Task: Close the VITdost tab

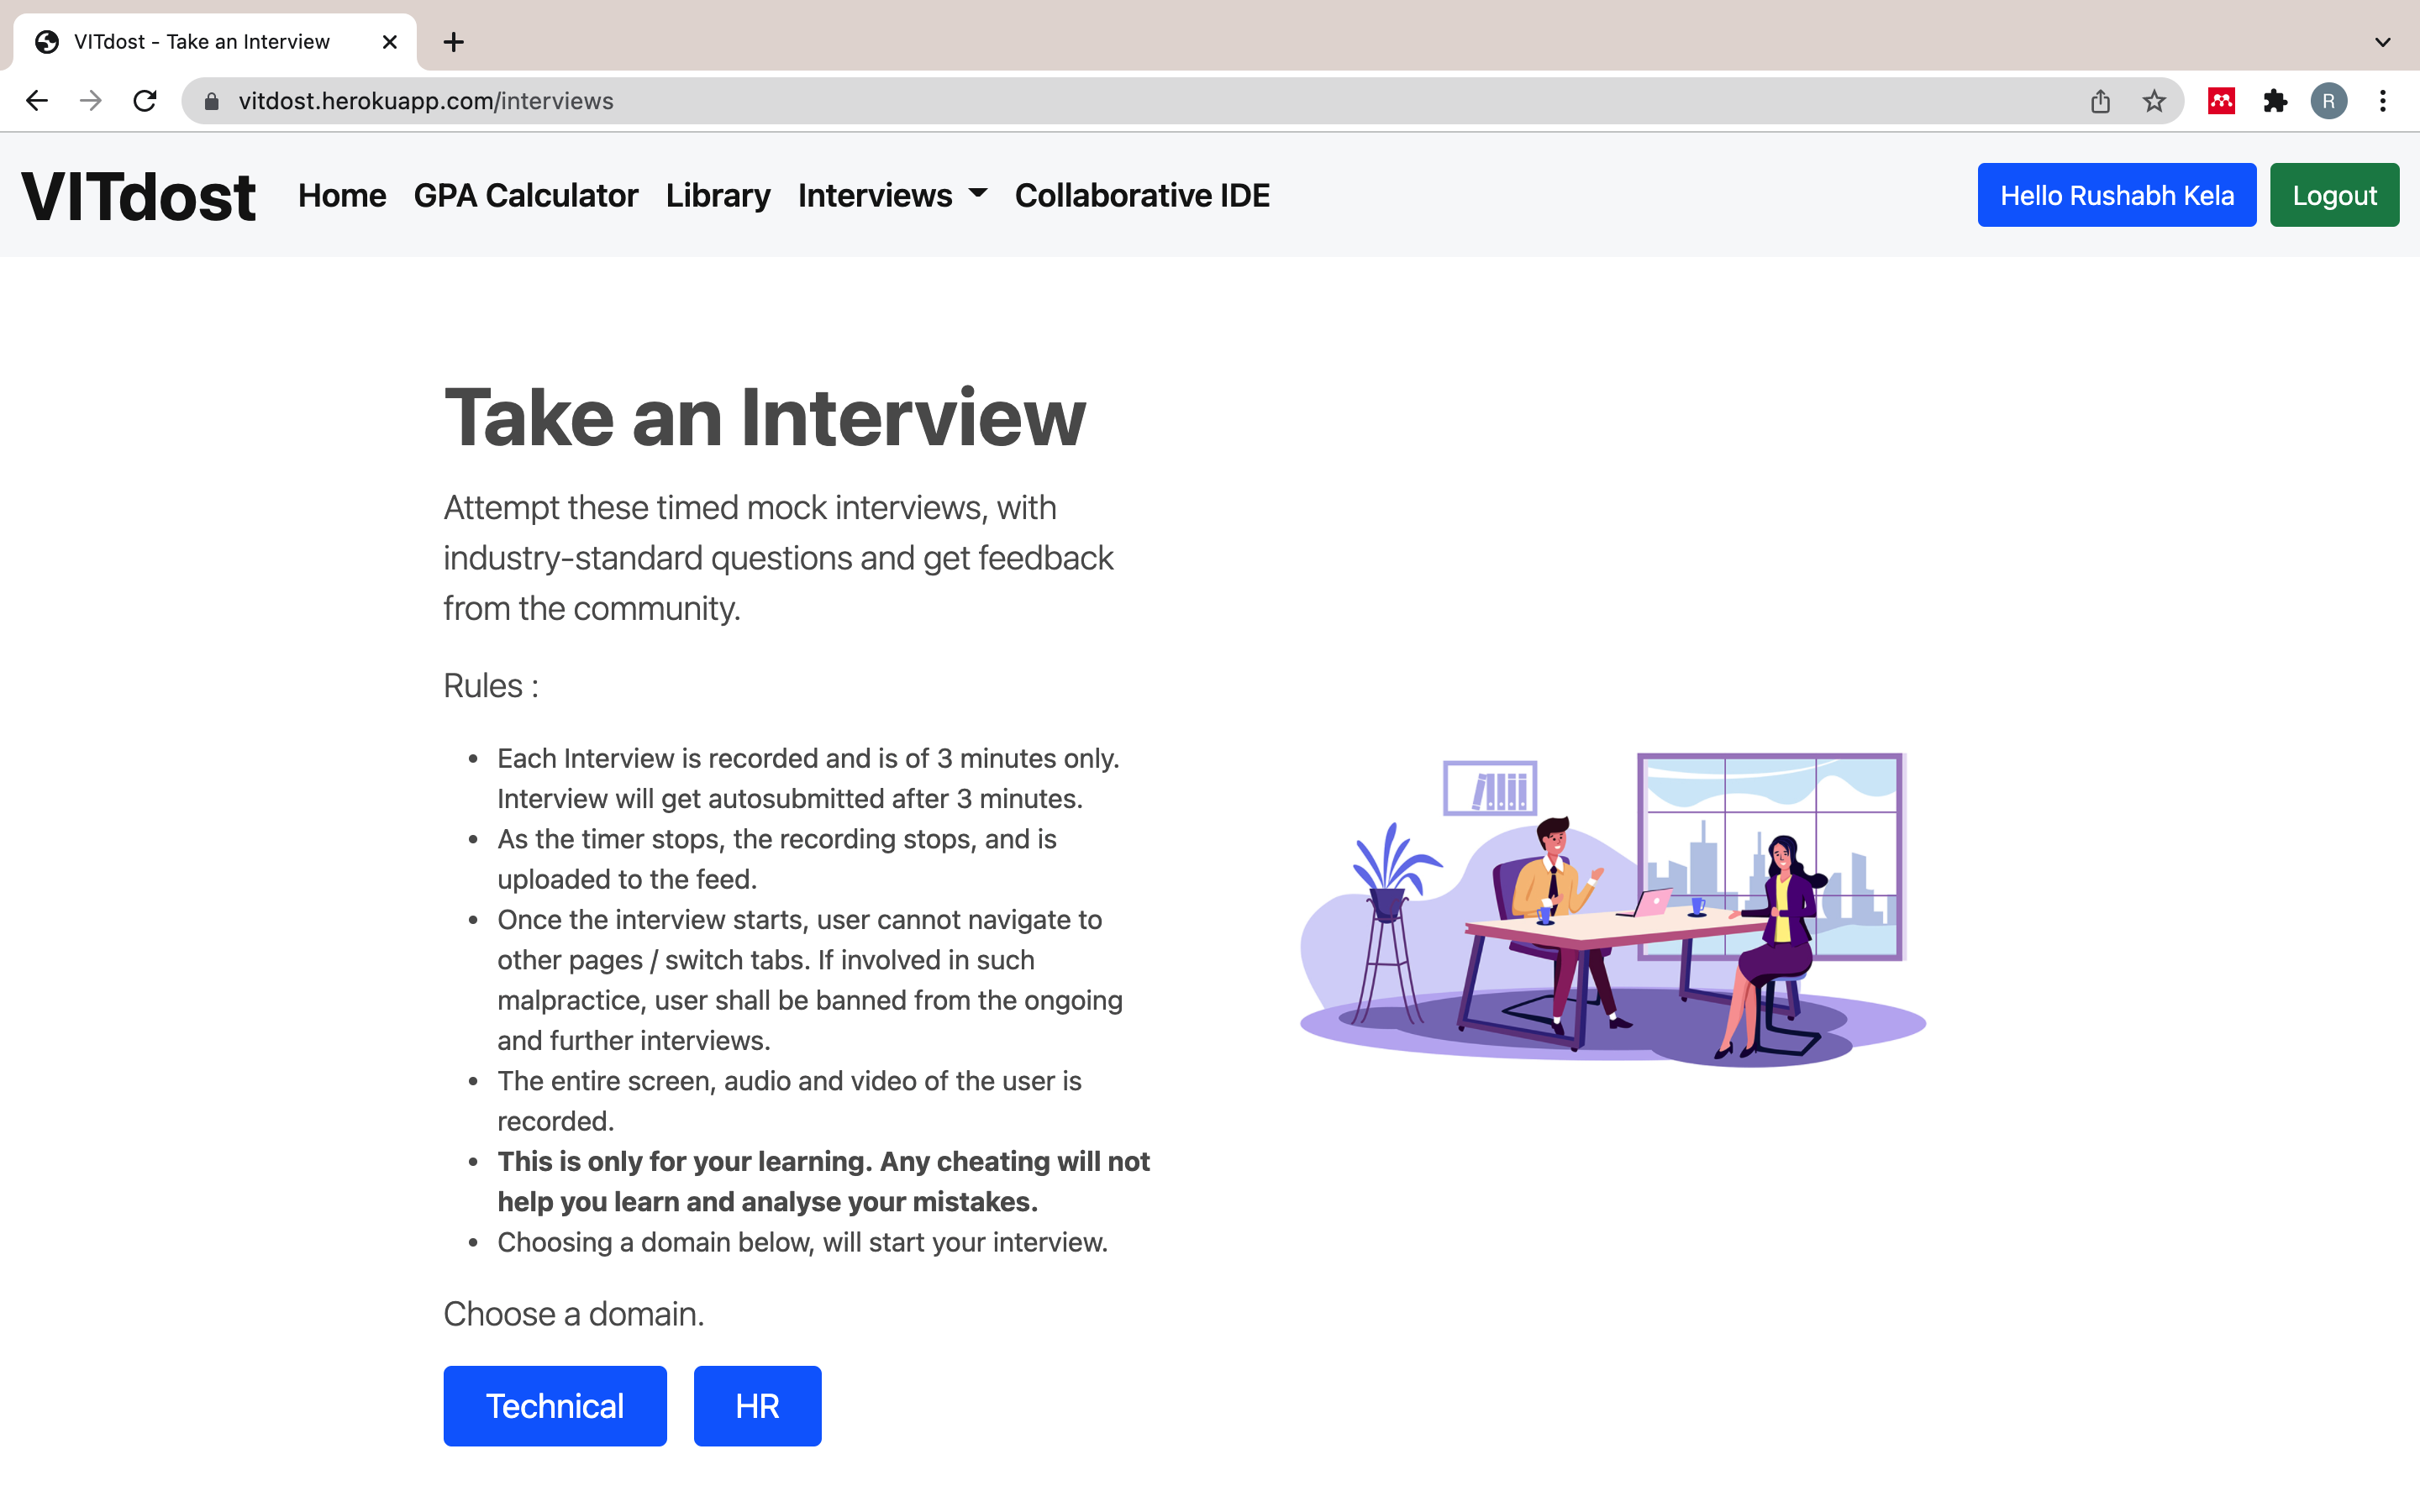Action: click(x=390, y=42)
